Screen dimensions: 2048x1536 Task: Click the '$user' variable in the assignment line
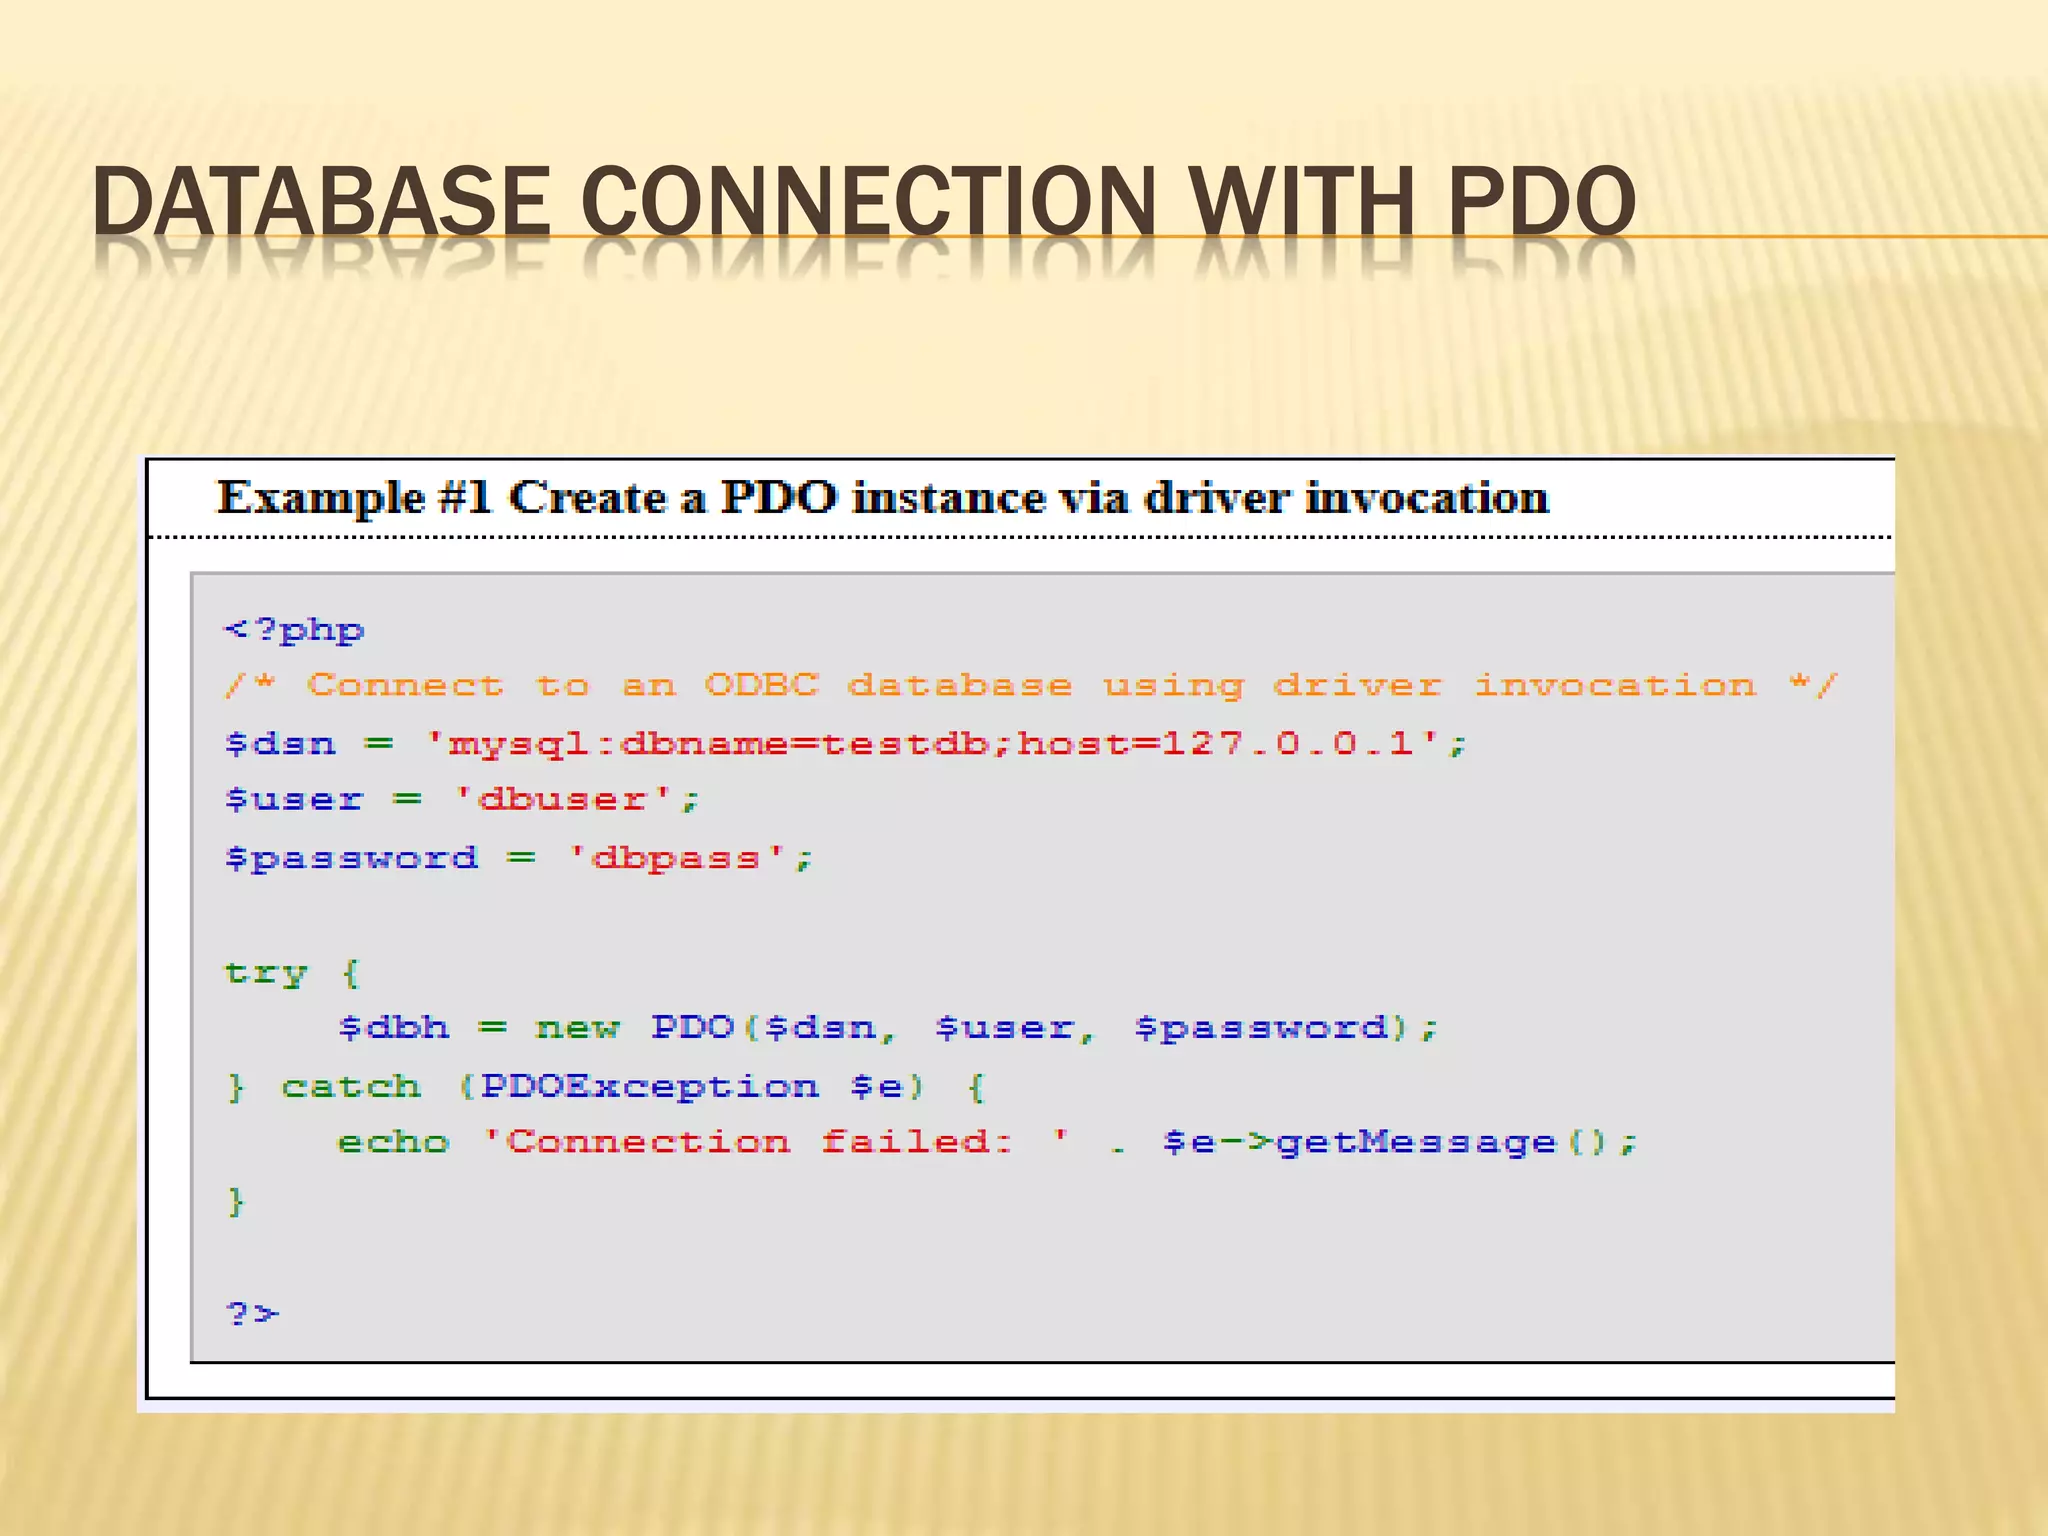pyautogui.click(x=294, y=800)
